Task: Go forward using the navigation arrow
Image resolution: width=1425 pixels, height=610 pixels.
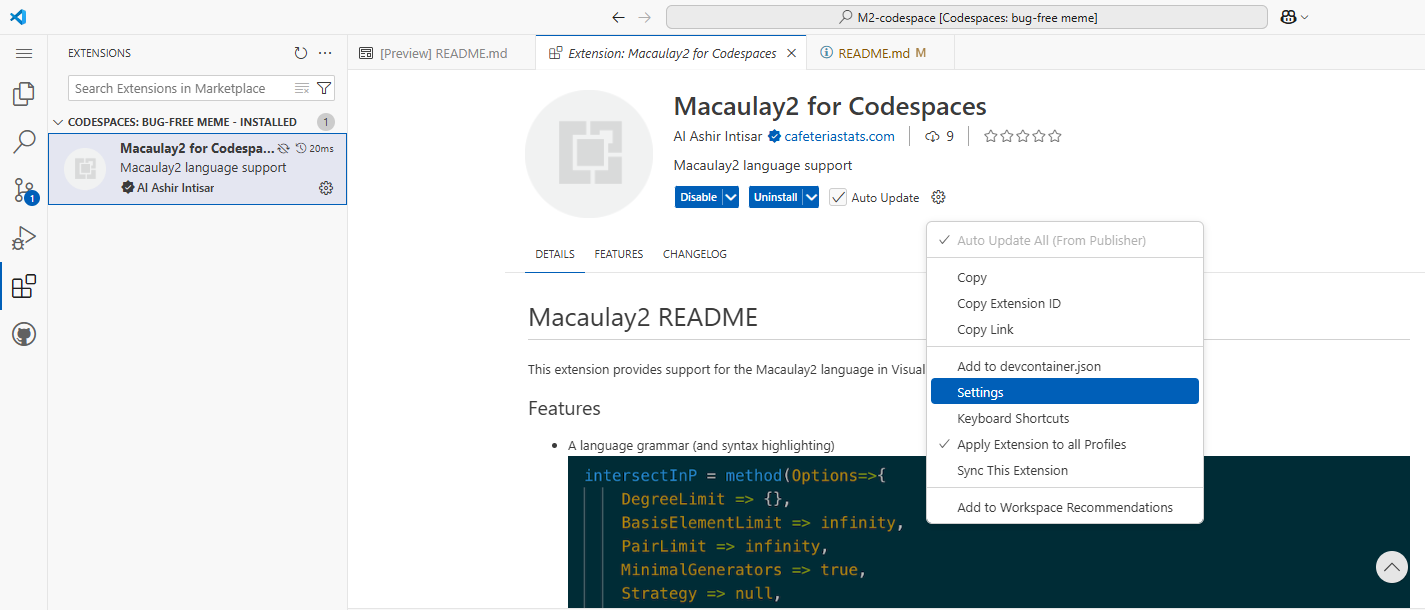Action: (x=645, y=17)
